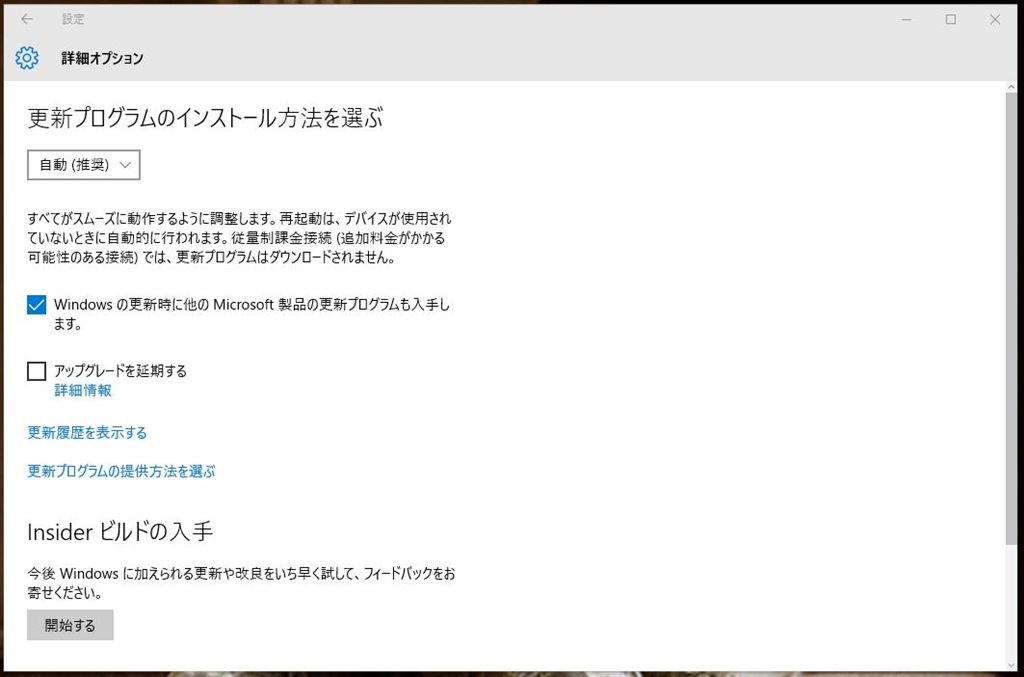Image resolution: width=1024 pixels, height=677 pixels.
Task: Close the settings window
Action: (995, 20)
